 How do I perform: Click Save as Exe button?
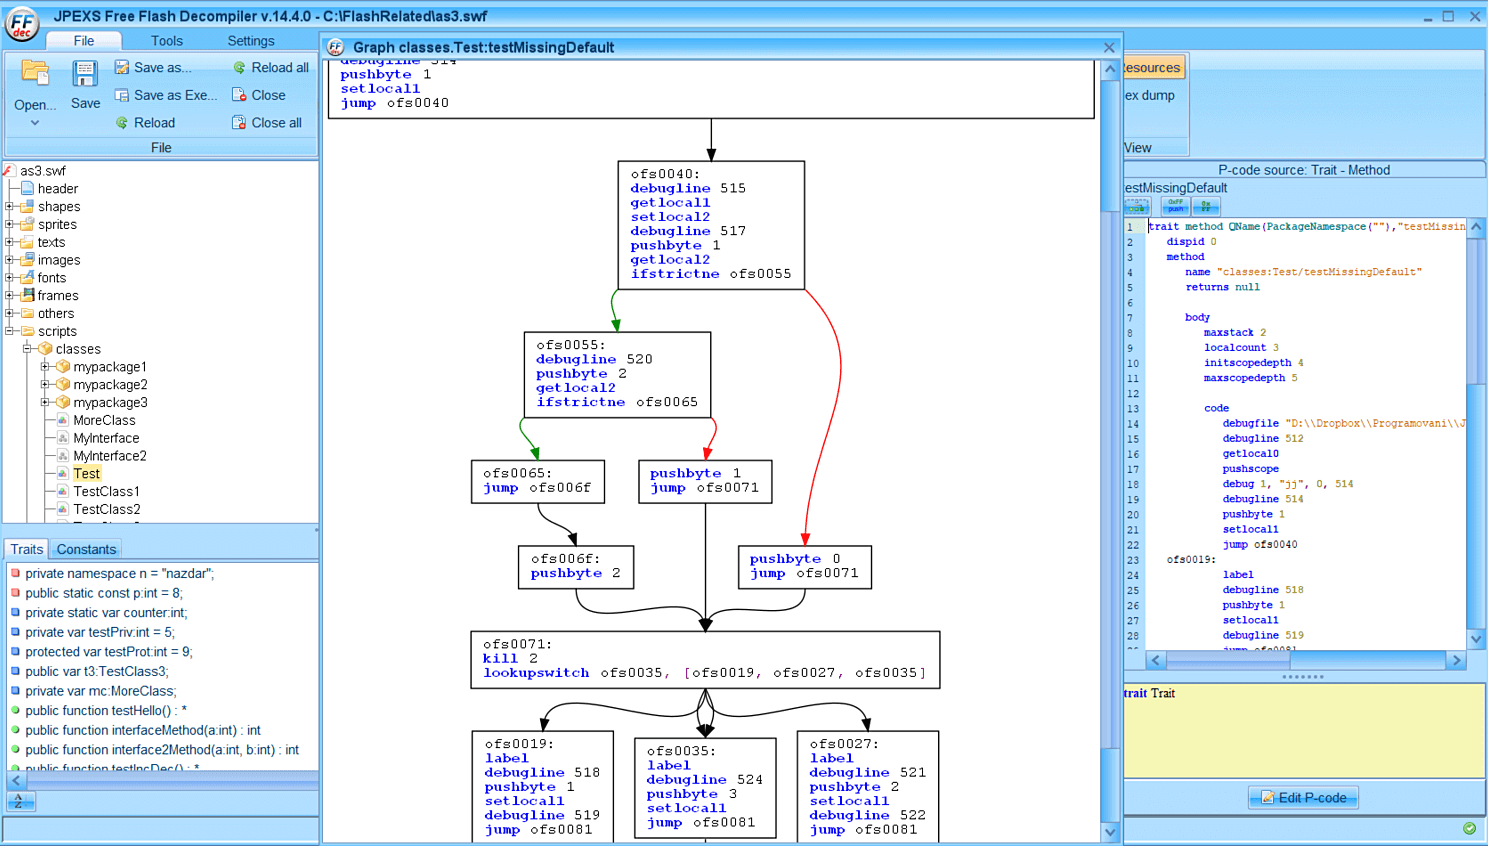(165, 95)
